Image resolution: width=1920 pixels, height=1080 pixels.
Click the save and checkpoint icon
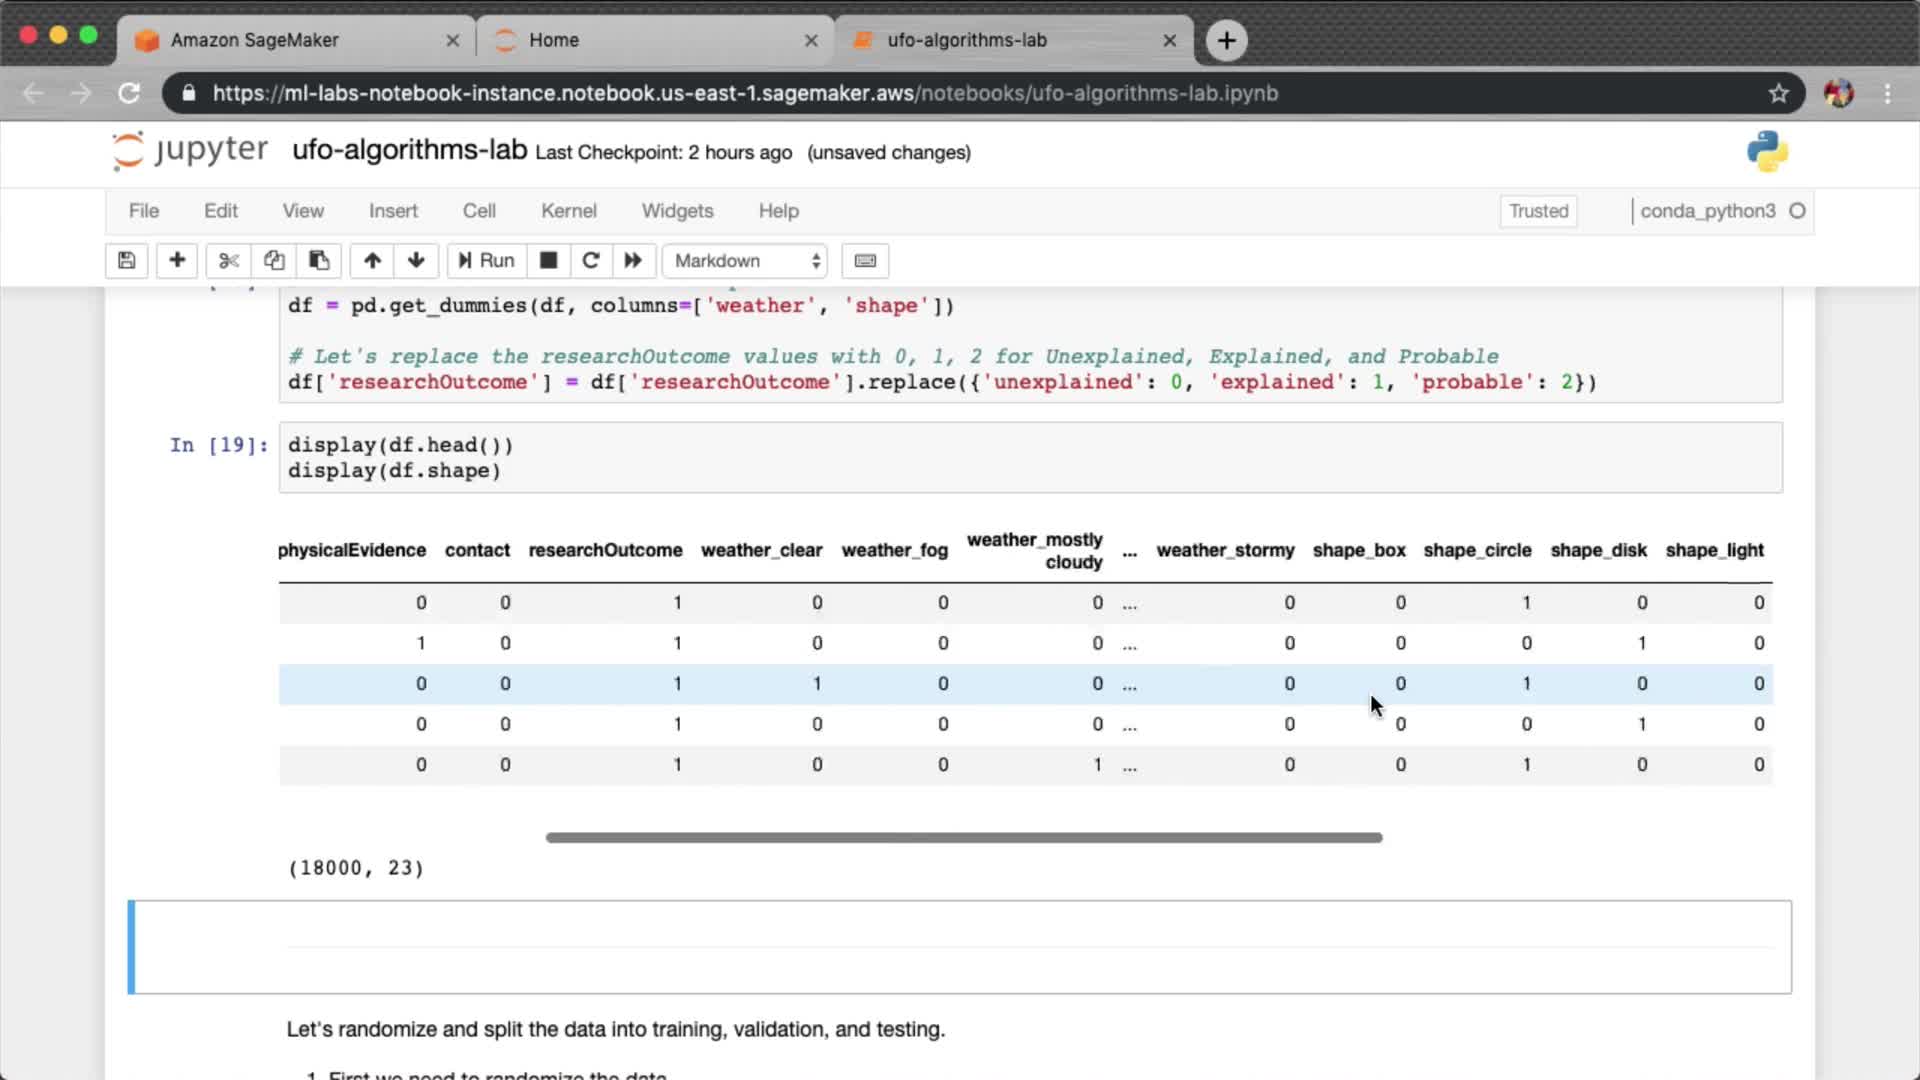126,261
